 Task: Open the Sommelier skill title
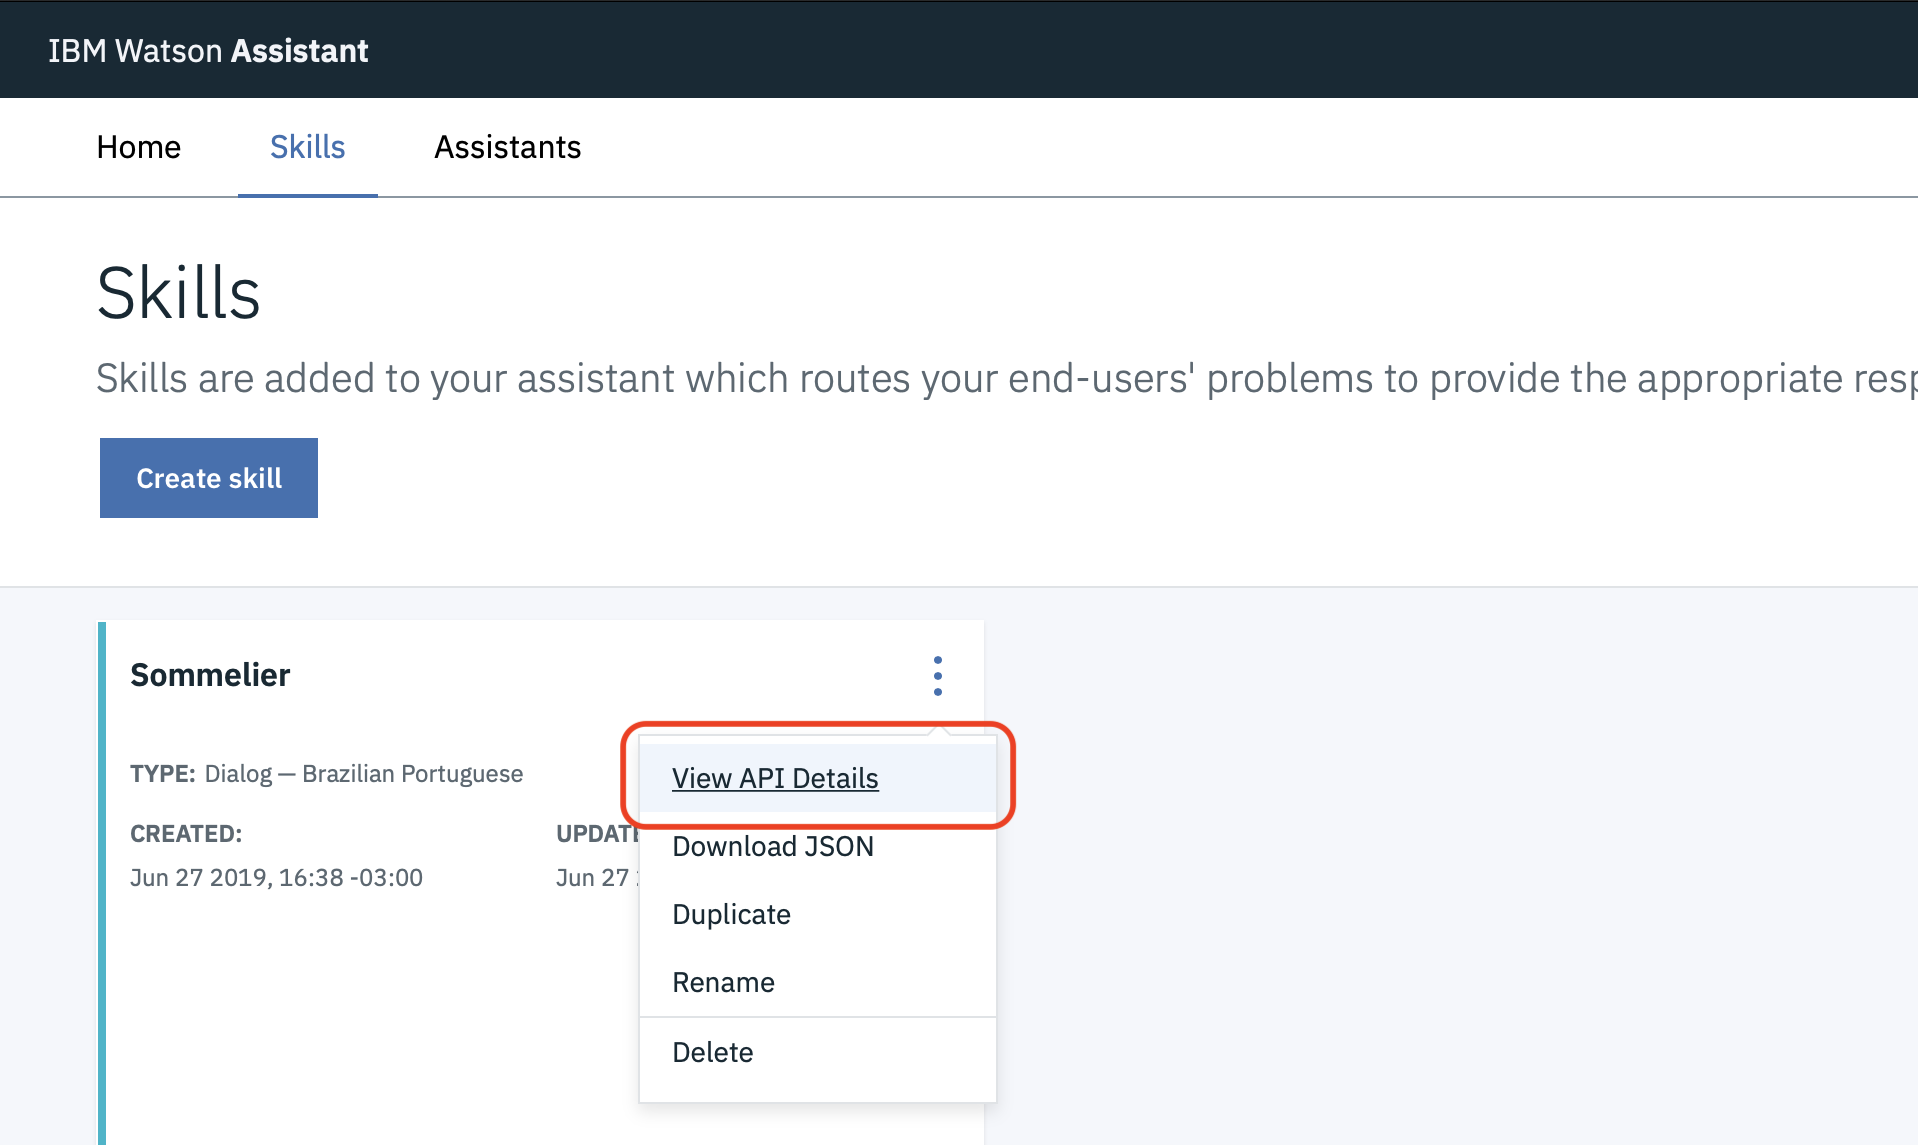210,675
